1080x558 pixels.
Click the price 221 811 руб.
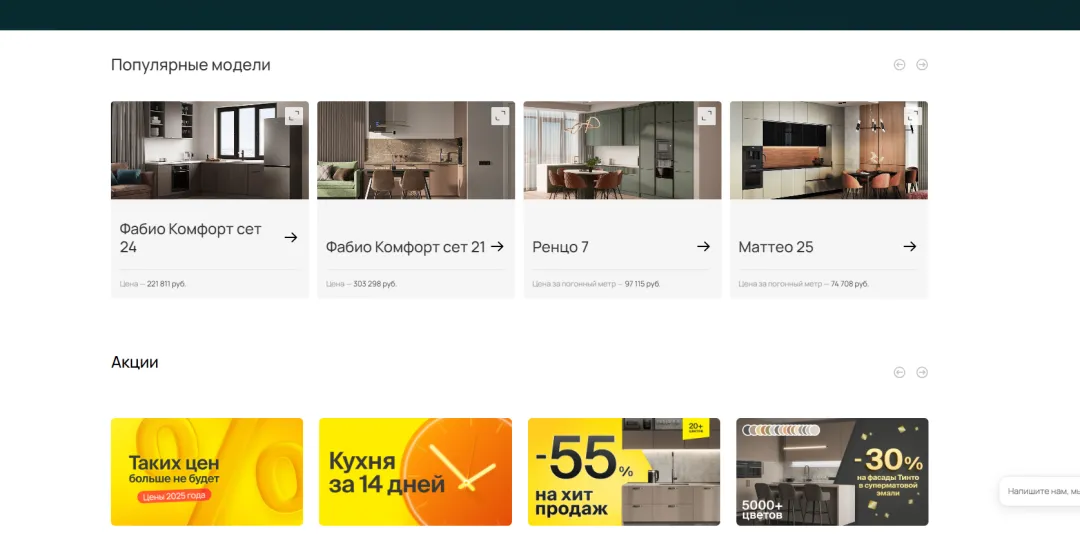click(x=167, y=284)
